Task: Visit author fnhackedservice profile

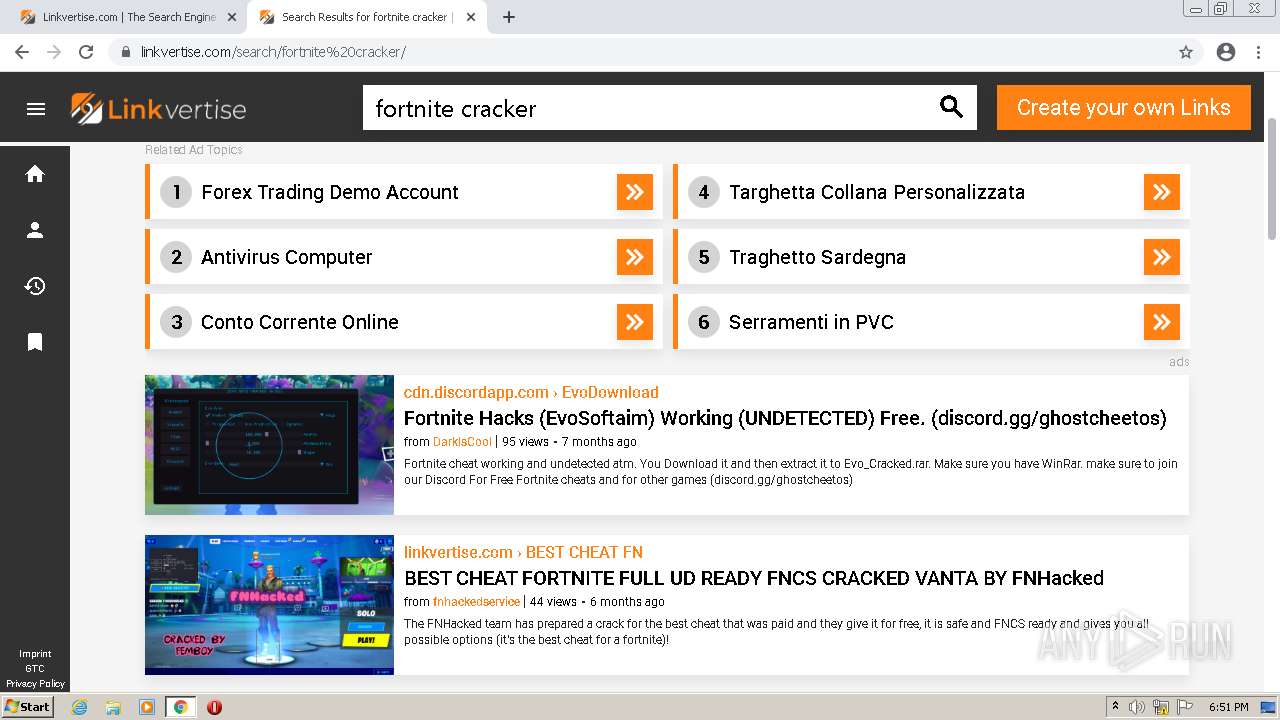Action: [x=476, y=601]
